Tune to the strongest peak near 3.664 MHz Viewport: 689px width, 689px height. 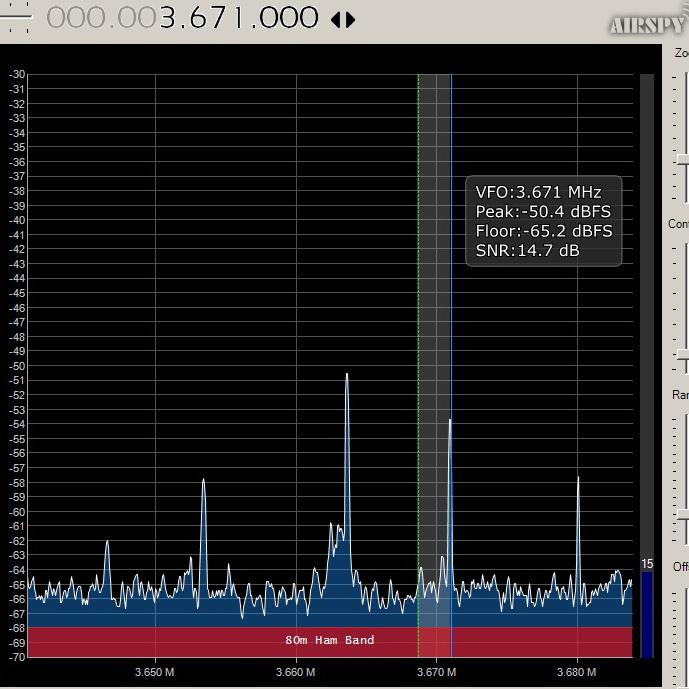coord(347,375)
